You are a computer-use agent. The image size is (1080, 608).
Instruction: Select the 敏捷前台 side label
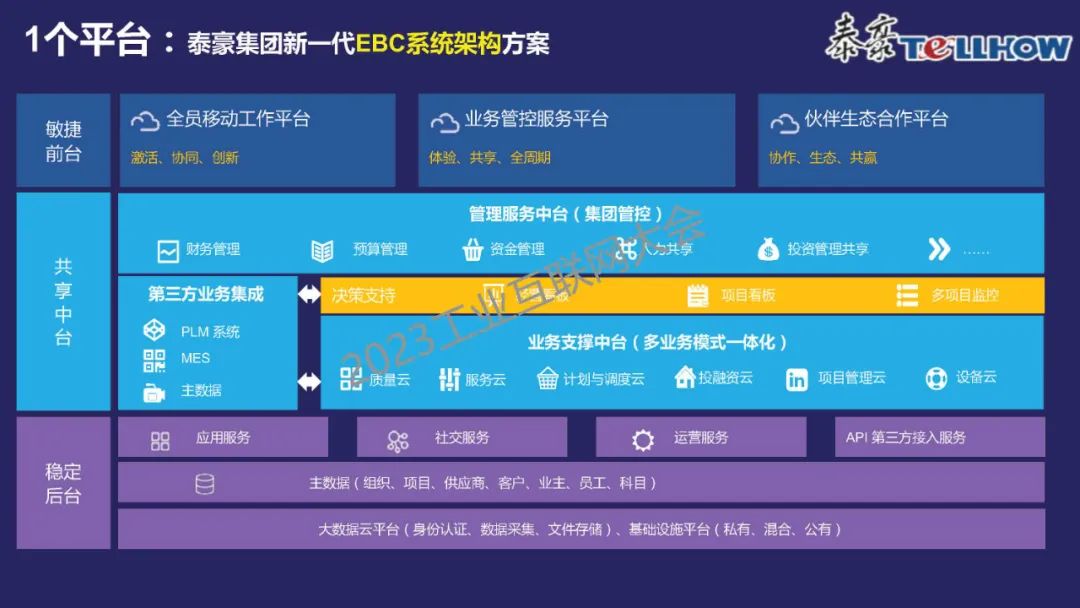pyautogui.click(x=63, y=141)
